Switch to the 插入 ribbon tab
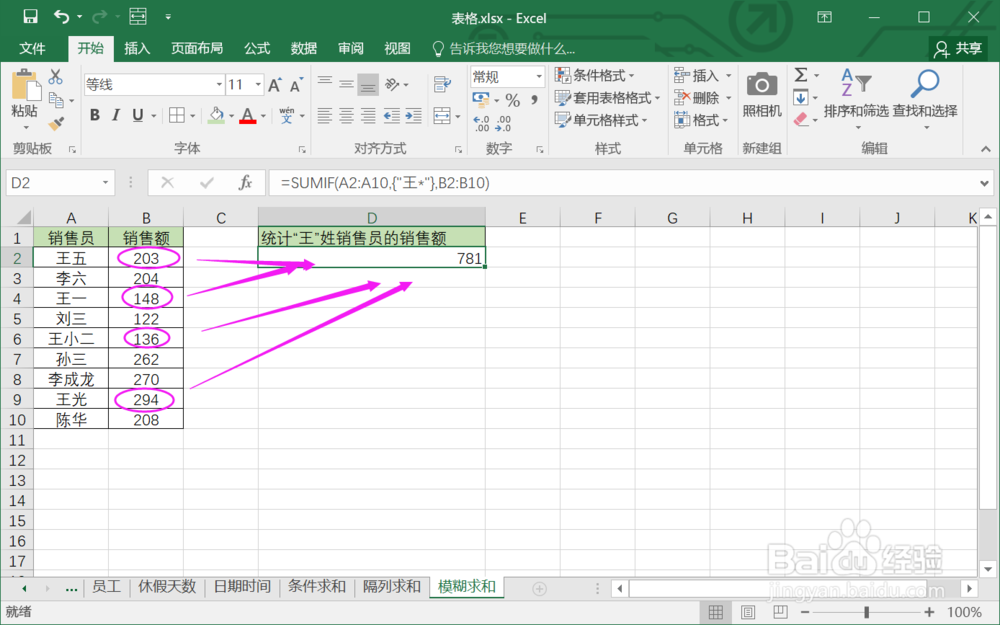This screenshot has width=1000, height=625. click(x=136, y=48)
